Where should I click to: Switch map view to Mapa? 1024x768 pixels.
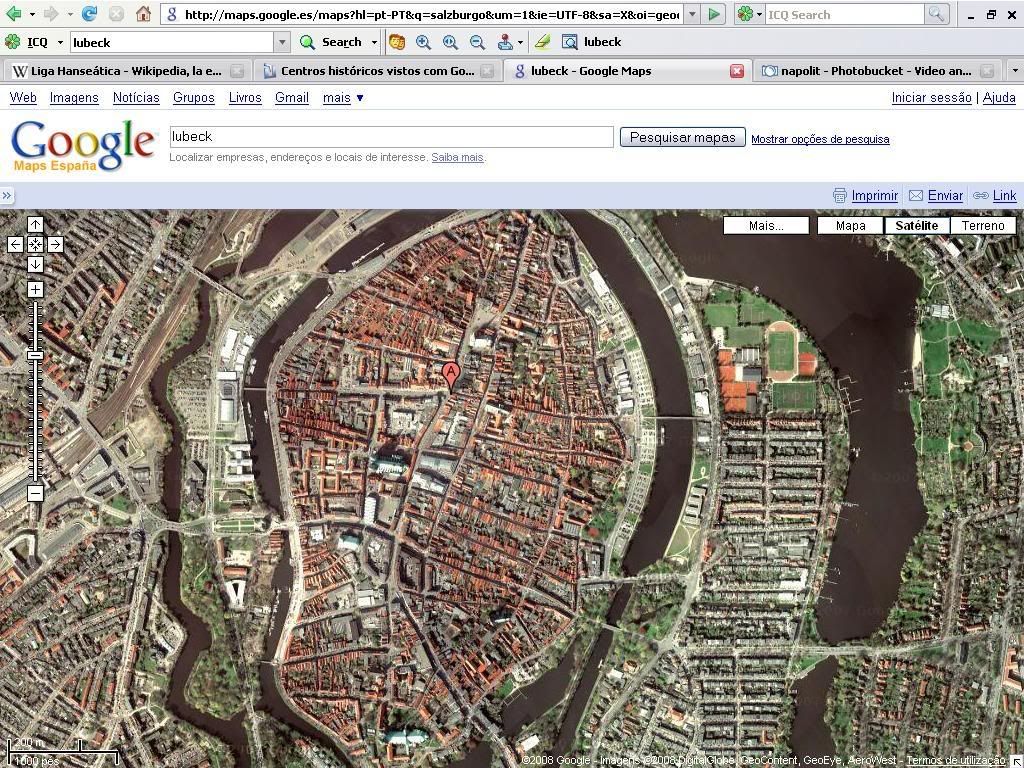coord(850,225)
